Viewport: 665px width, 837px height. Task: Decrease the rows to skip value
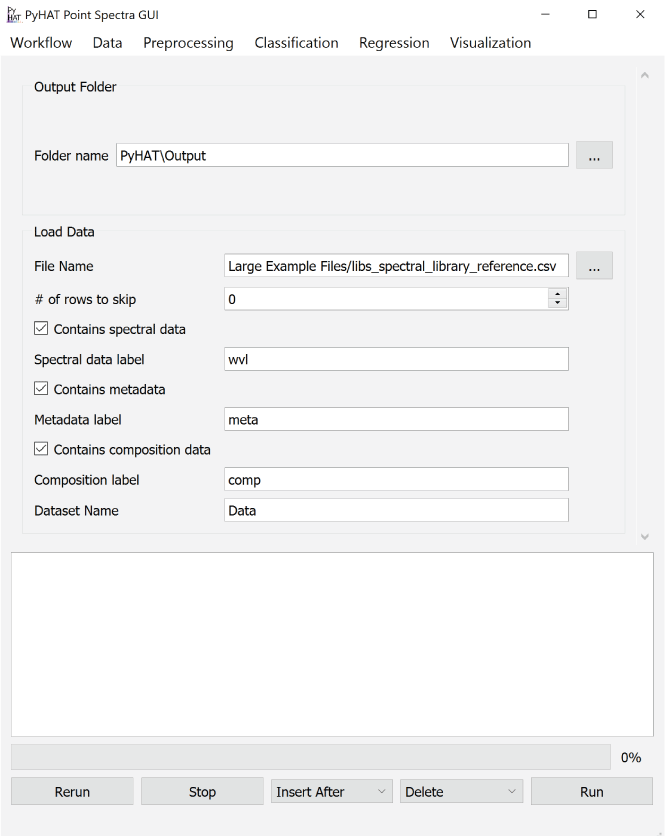(x=558, y=303)
